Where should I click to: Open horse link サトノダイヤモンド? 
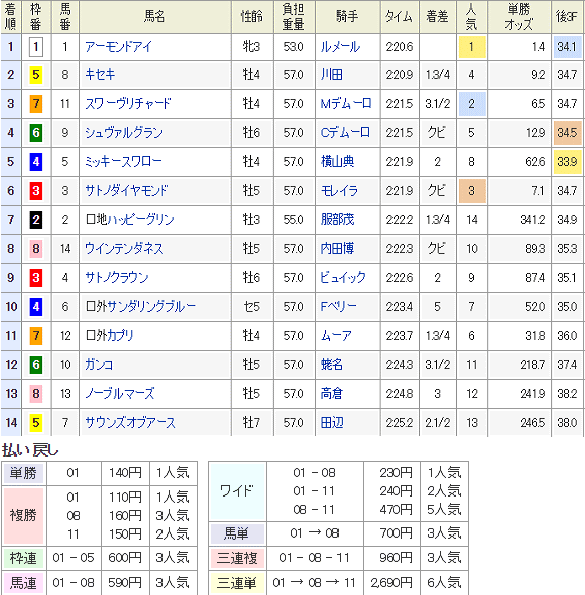tap(126, 190)
